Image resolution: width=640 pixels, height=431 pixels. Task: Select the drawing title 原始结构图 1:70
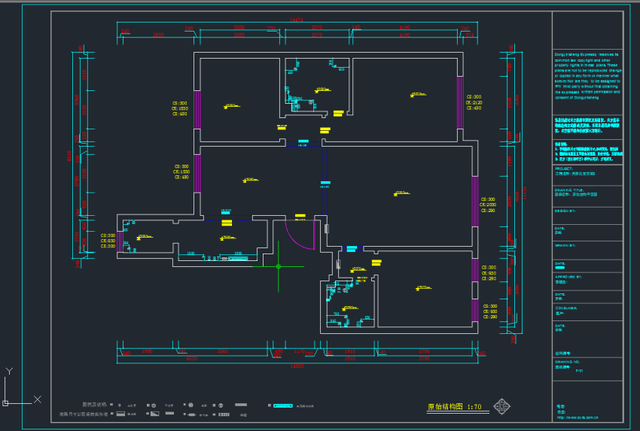[x=455, y=407]
